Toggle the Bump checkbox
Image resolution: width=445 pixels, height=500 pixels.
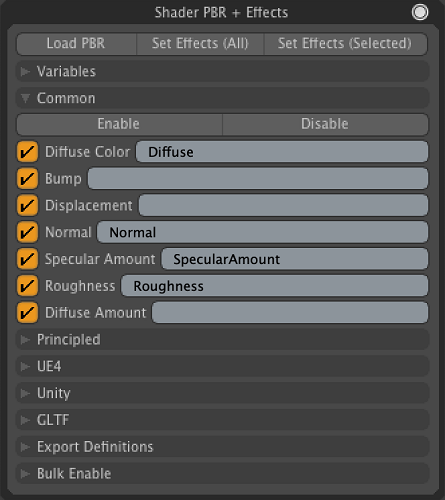click(27, 178)
